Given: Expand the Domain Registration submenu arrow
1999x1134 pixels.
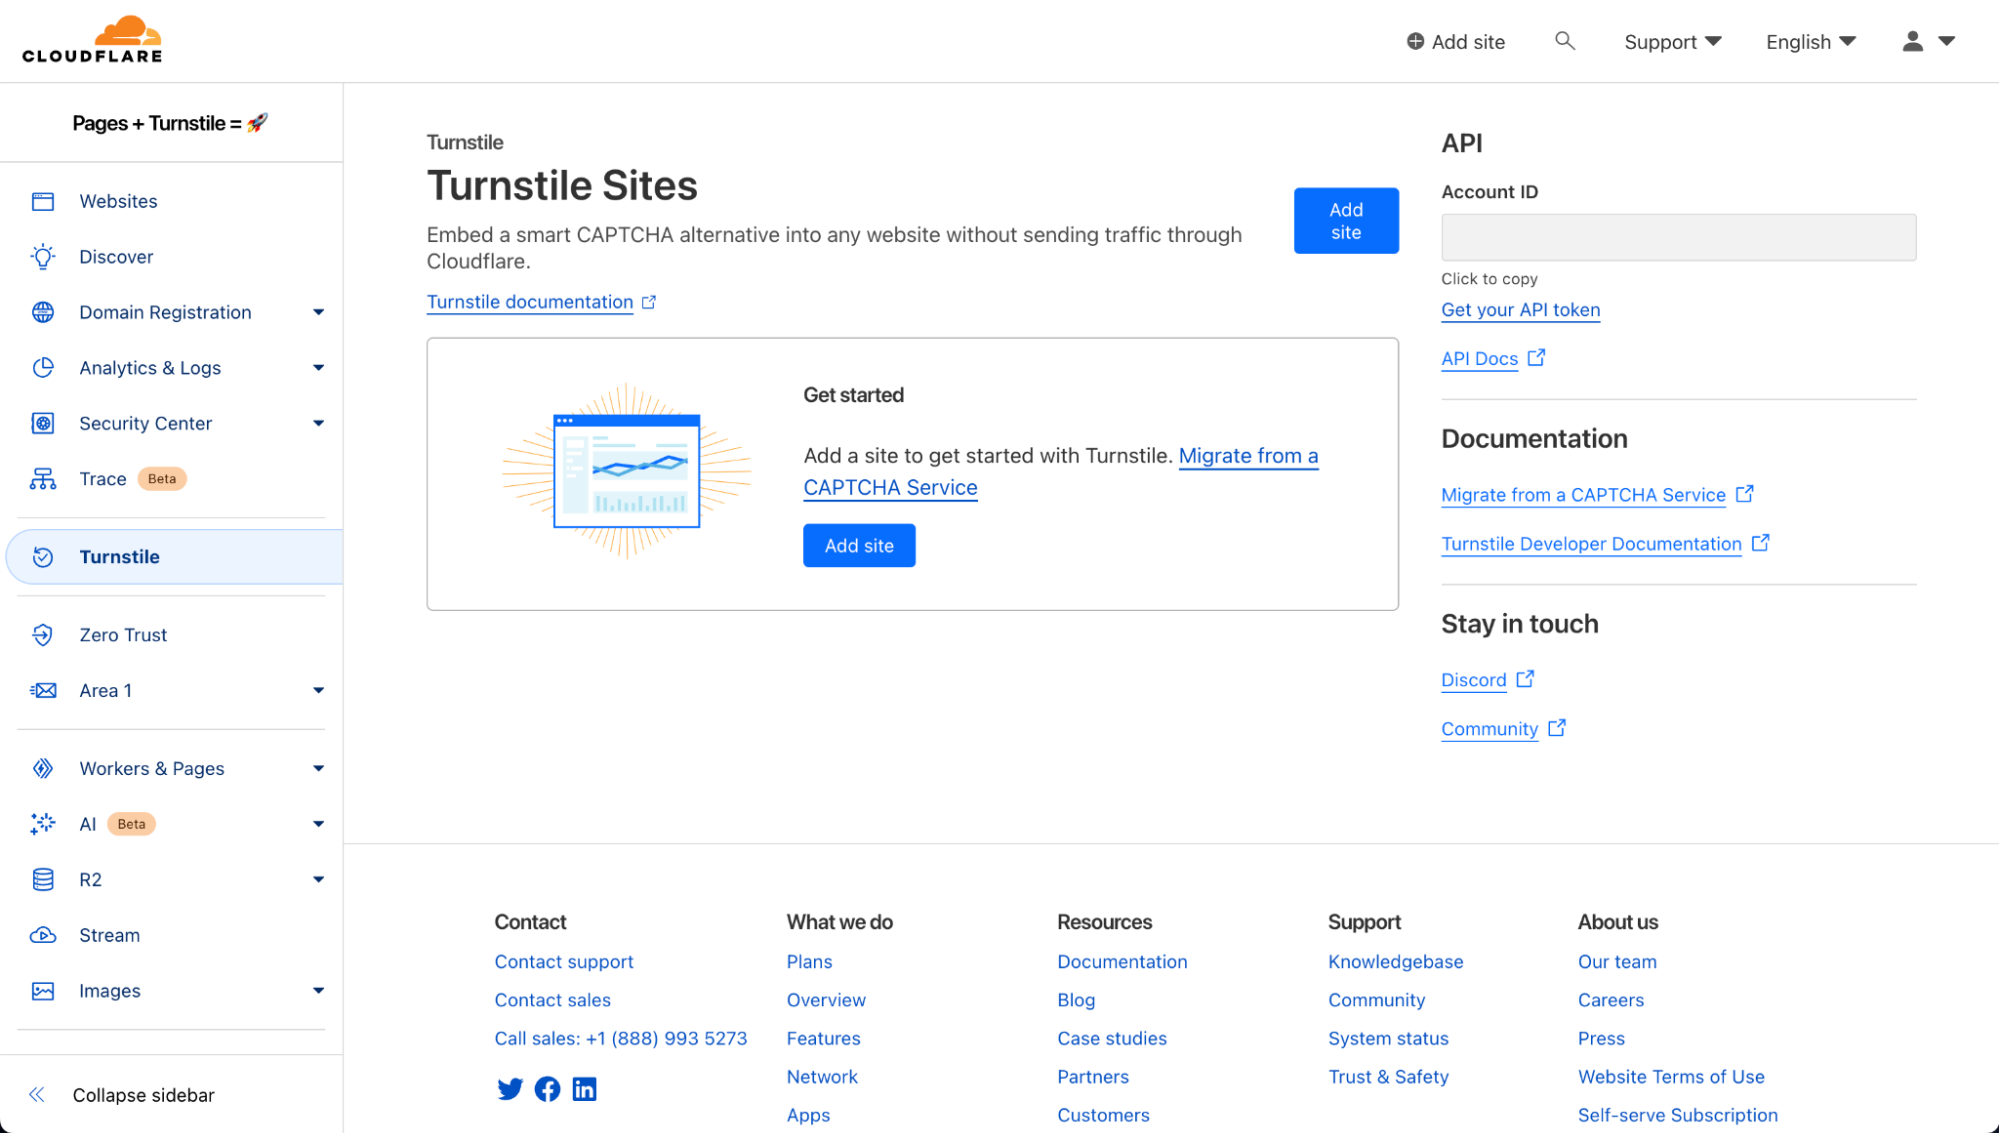Looking at the screenshot, I should (318, 312).
